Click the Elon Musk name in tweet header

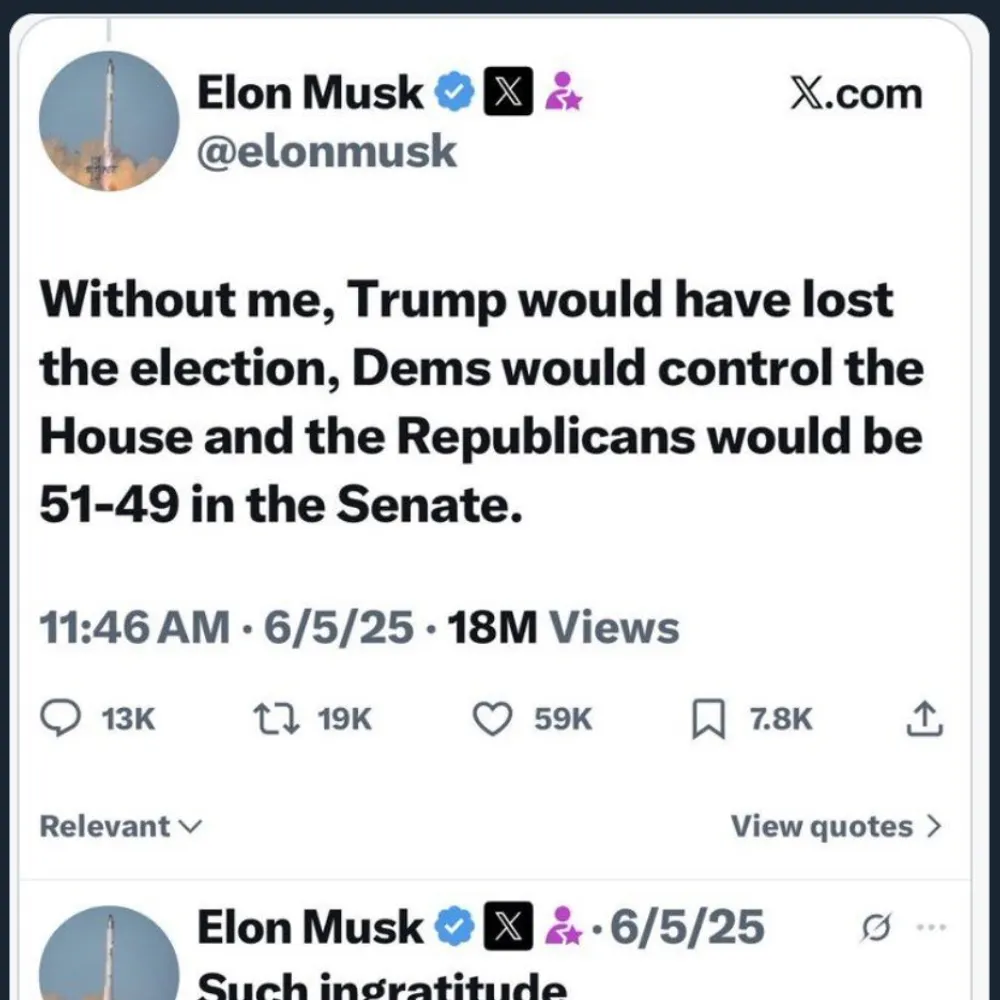pos(311,93)
